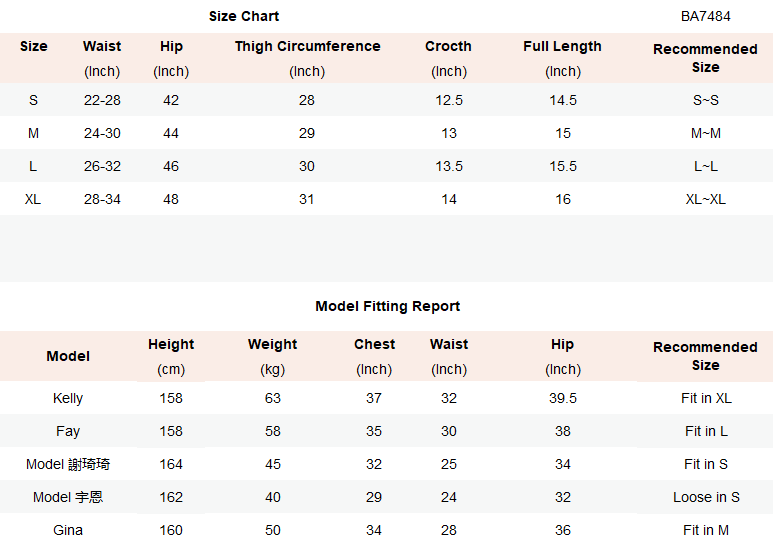
Task: Select size XL row label
Action: [33, 199]
